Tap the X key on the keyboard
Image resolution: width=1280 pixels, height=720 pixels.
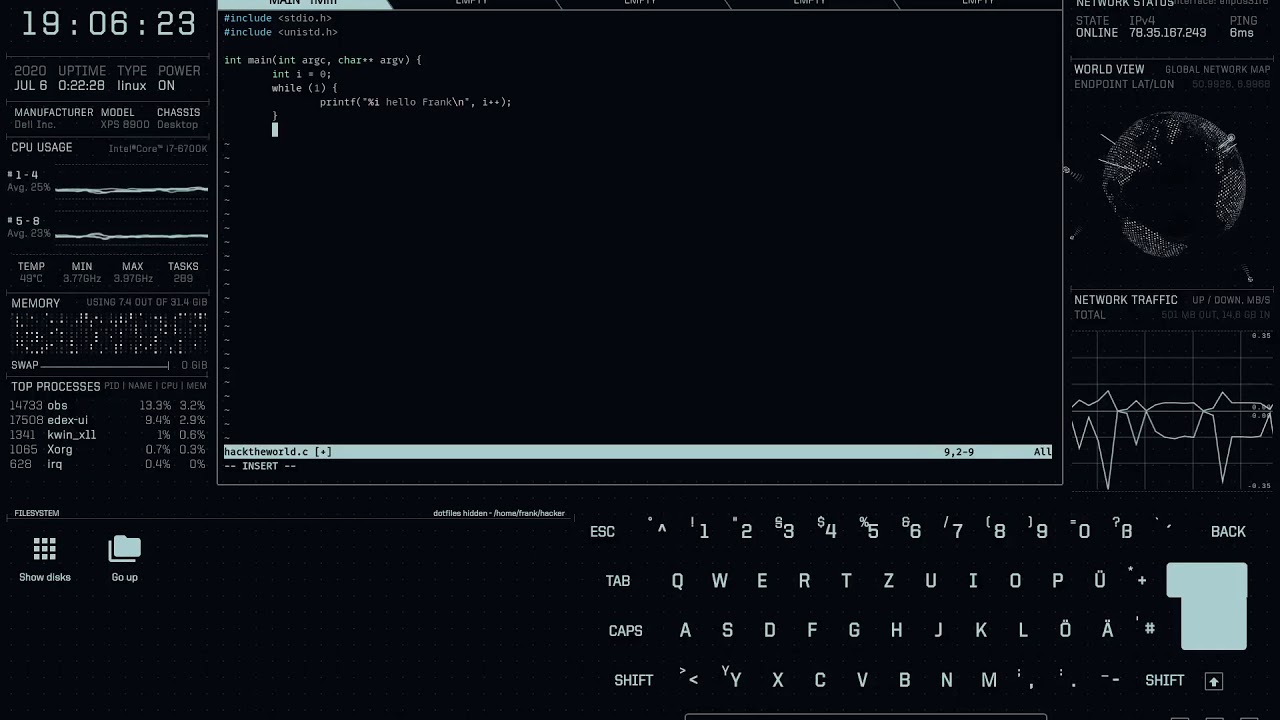pyautogui.click(x=777, y=680)
